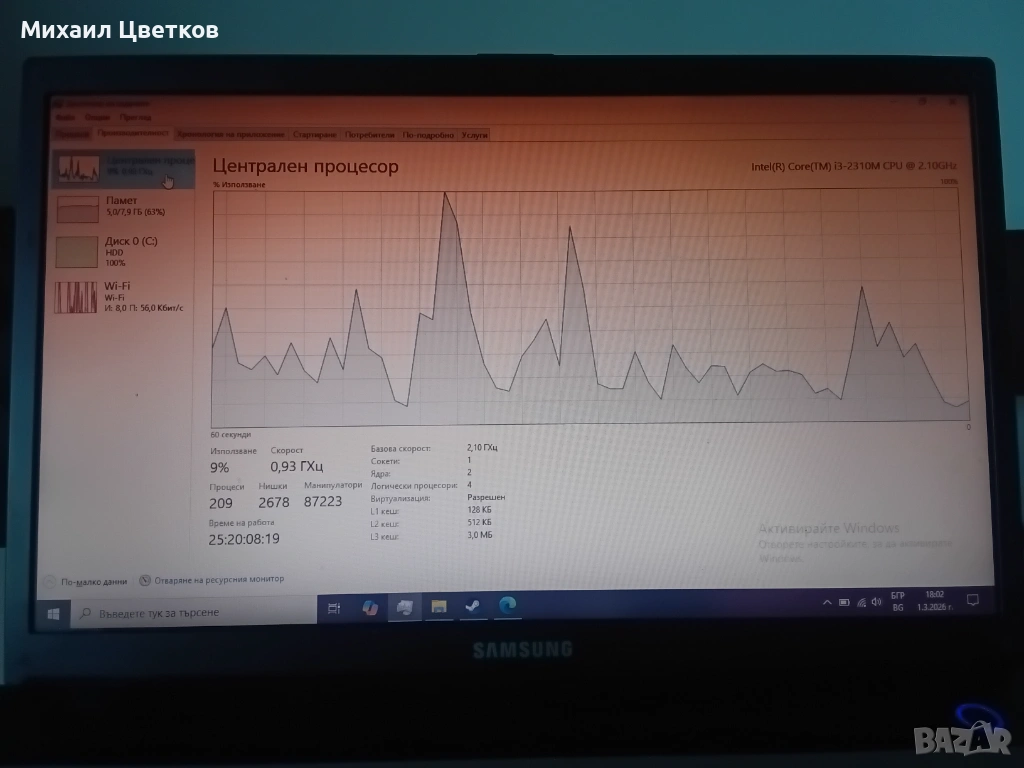
Task: Open Microsoft Edge from the taskbar
Action: [x=507, y=605]
